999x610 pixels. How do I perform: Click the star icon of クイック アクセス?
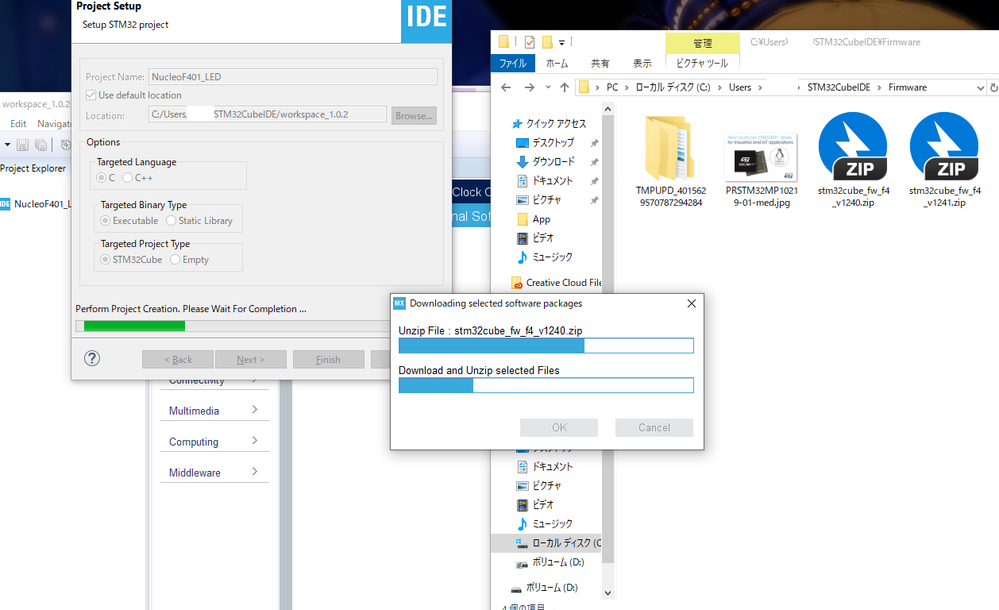(517, 124)
